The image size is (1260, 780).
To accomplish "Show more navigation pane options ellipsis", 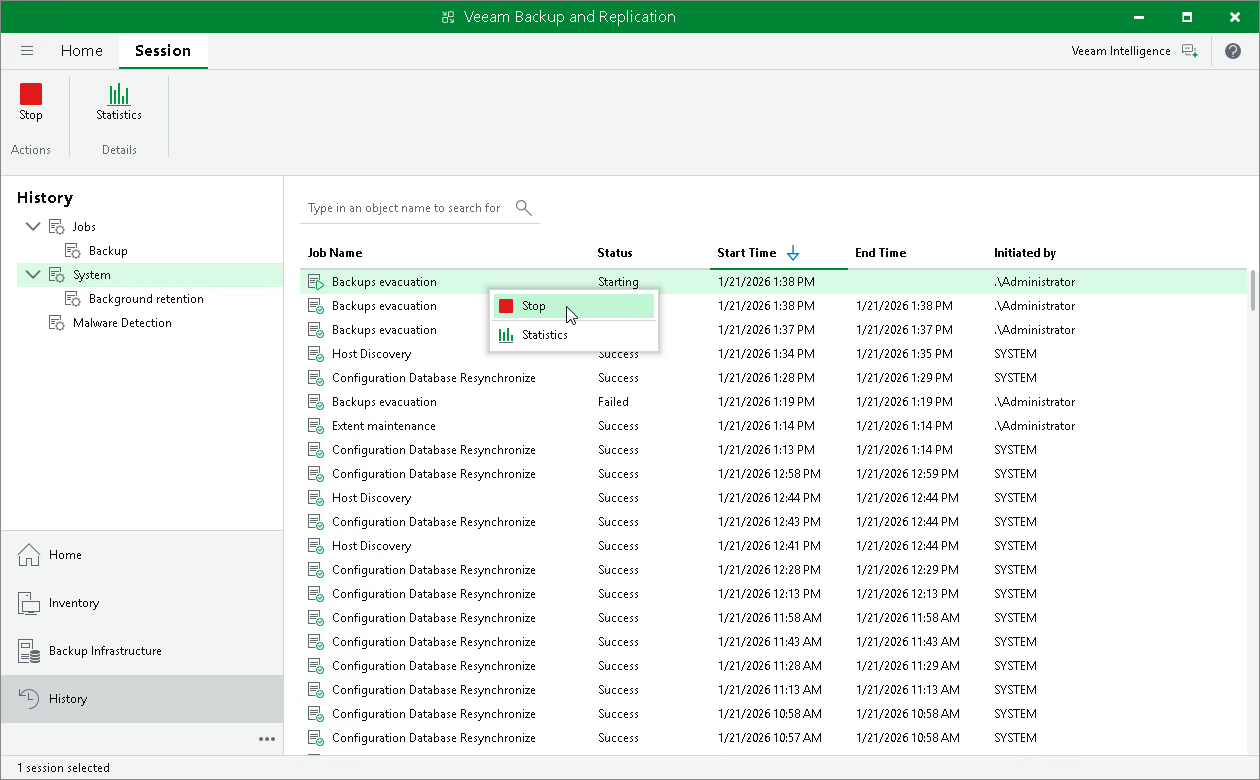I will click(267, 739).
